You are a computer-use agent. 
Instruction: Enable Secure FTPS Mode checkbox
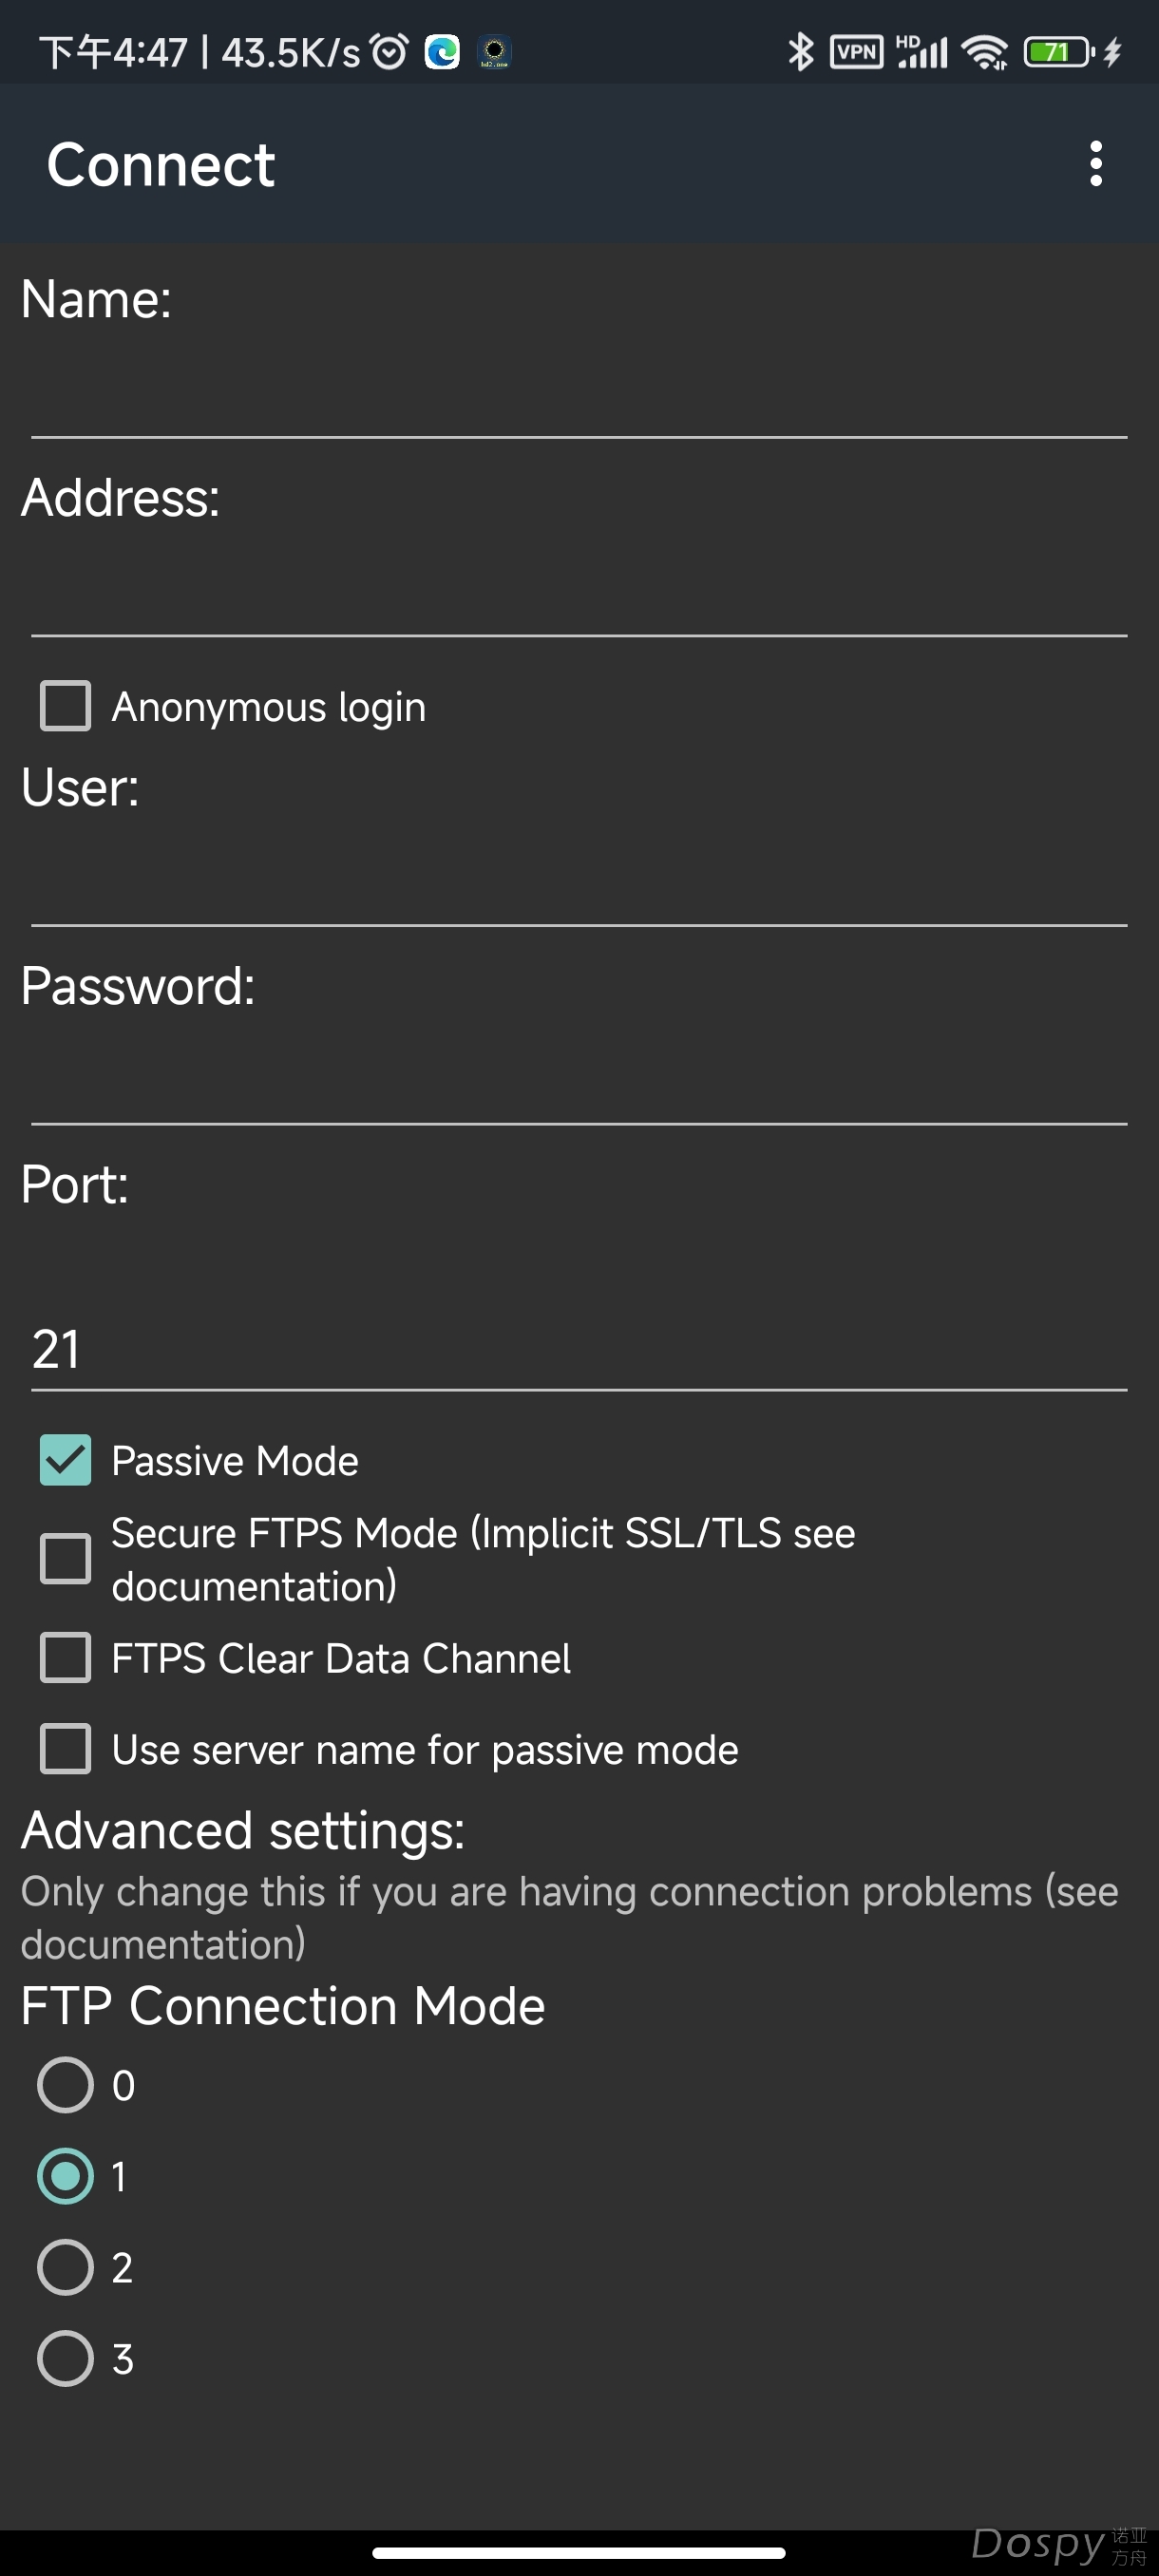[66, 1559]
